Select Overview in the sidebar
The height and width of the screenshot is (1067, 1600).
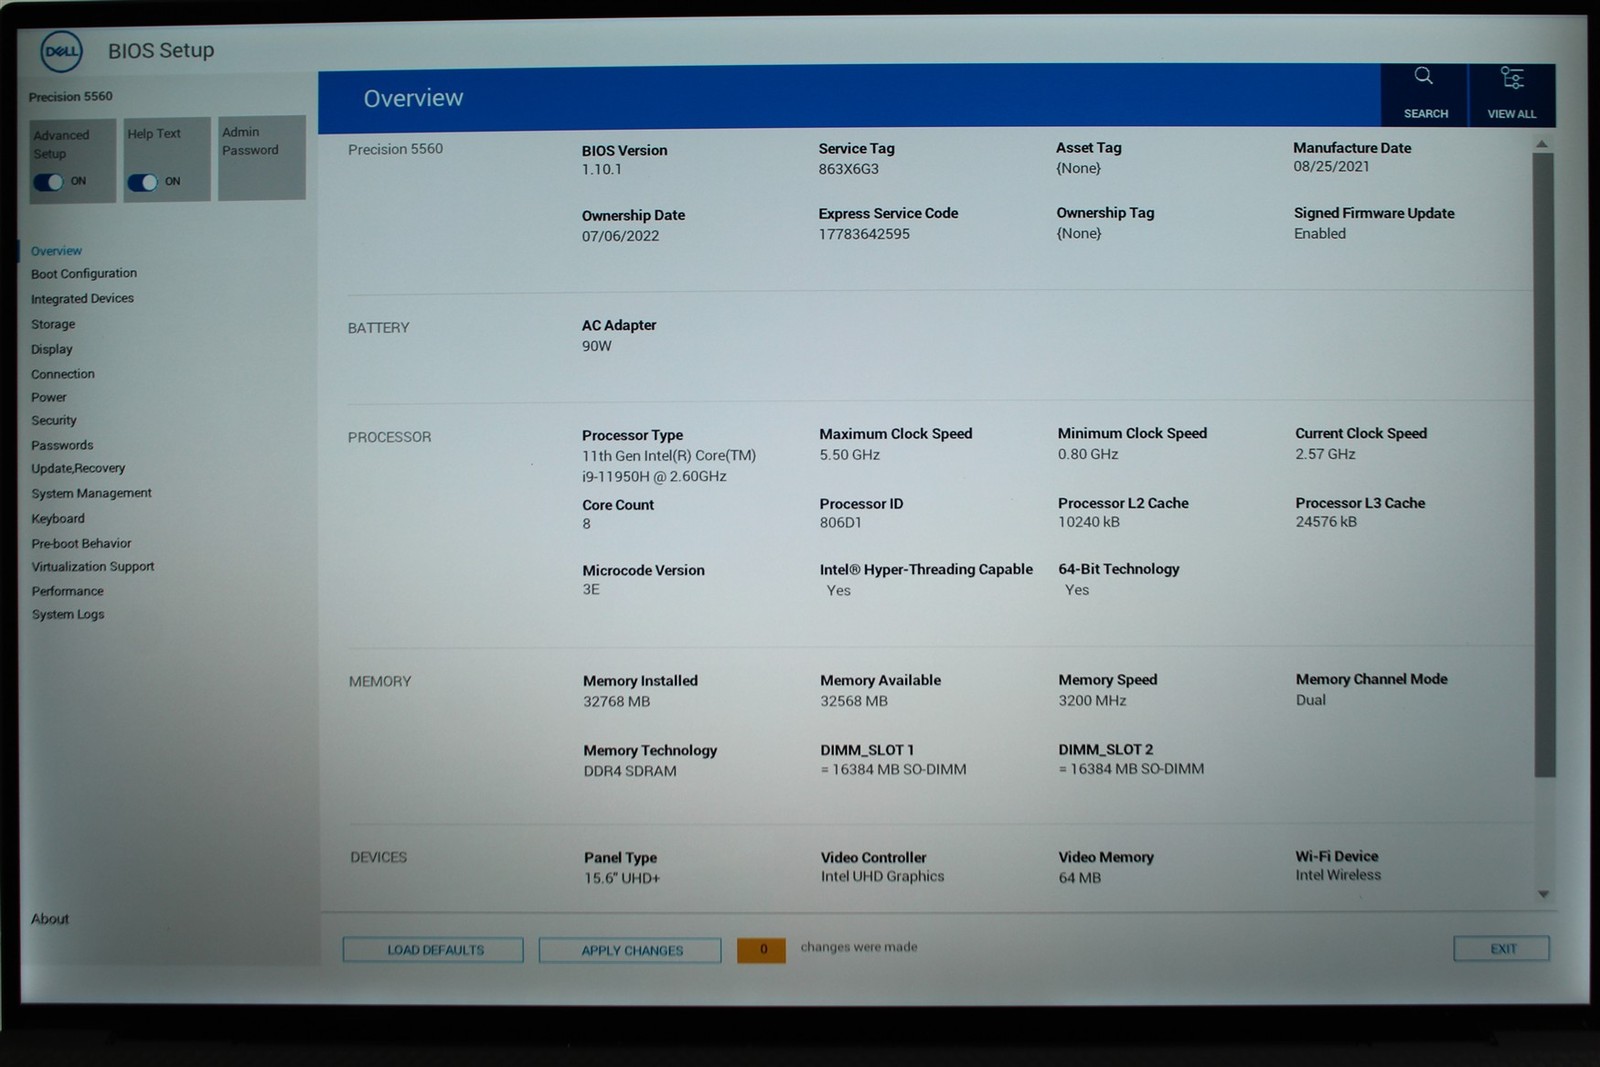click(56, 251)
